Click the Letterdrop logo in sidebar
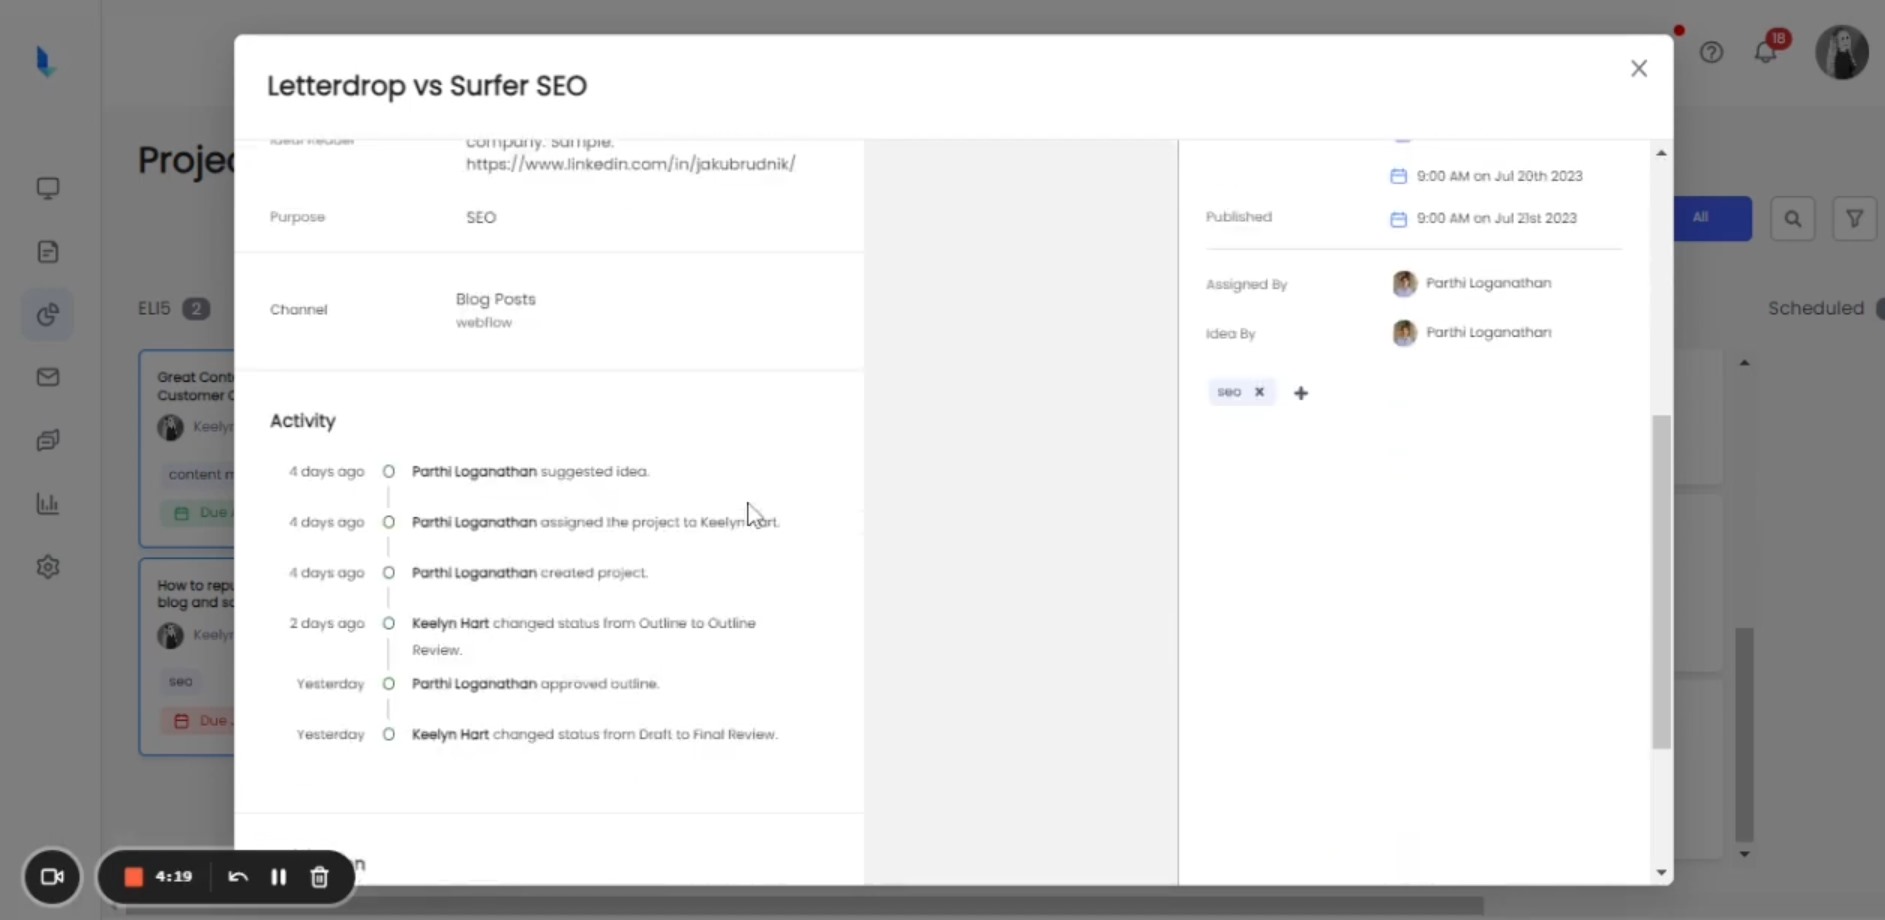Viewport: 1885px width, 920px height. click(45, 62)
